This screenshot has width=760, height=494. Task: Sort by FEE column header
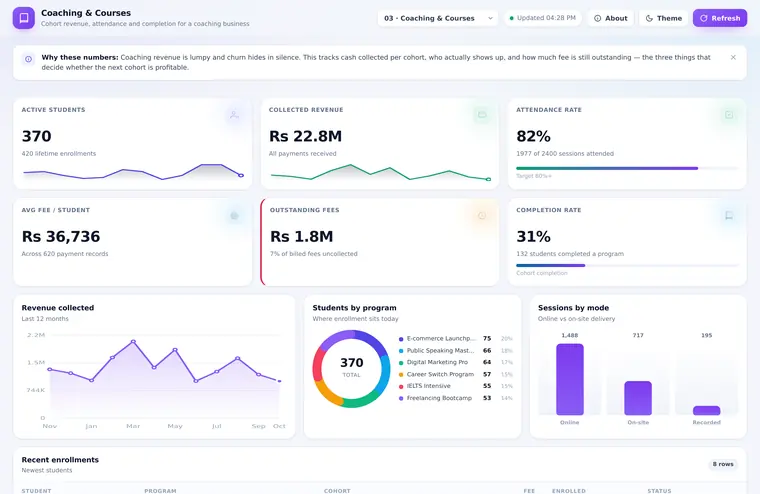point(529,491)
